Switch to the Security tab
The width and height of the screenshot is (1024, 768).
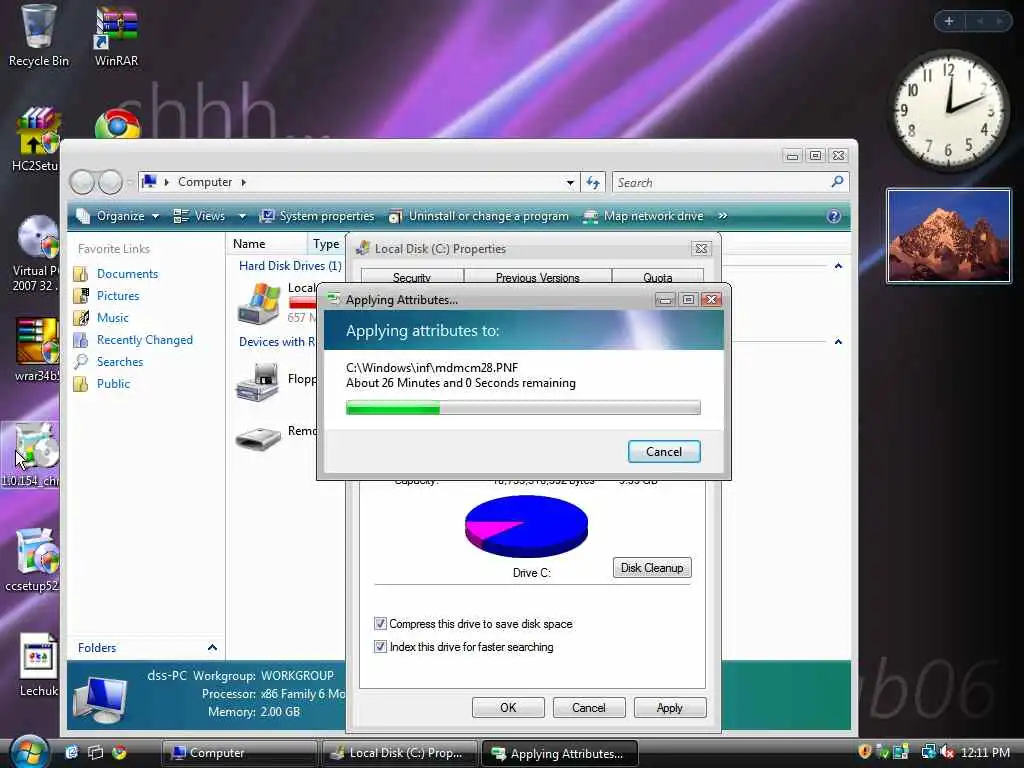(412, 277)
